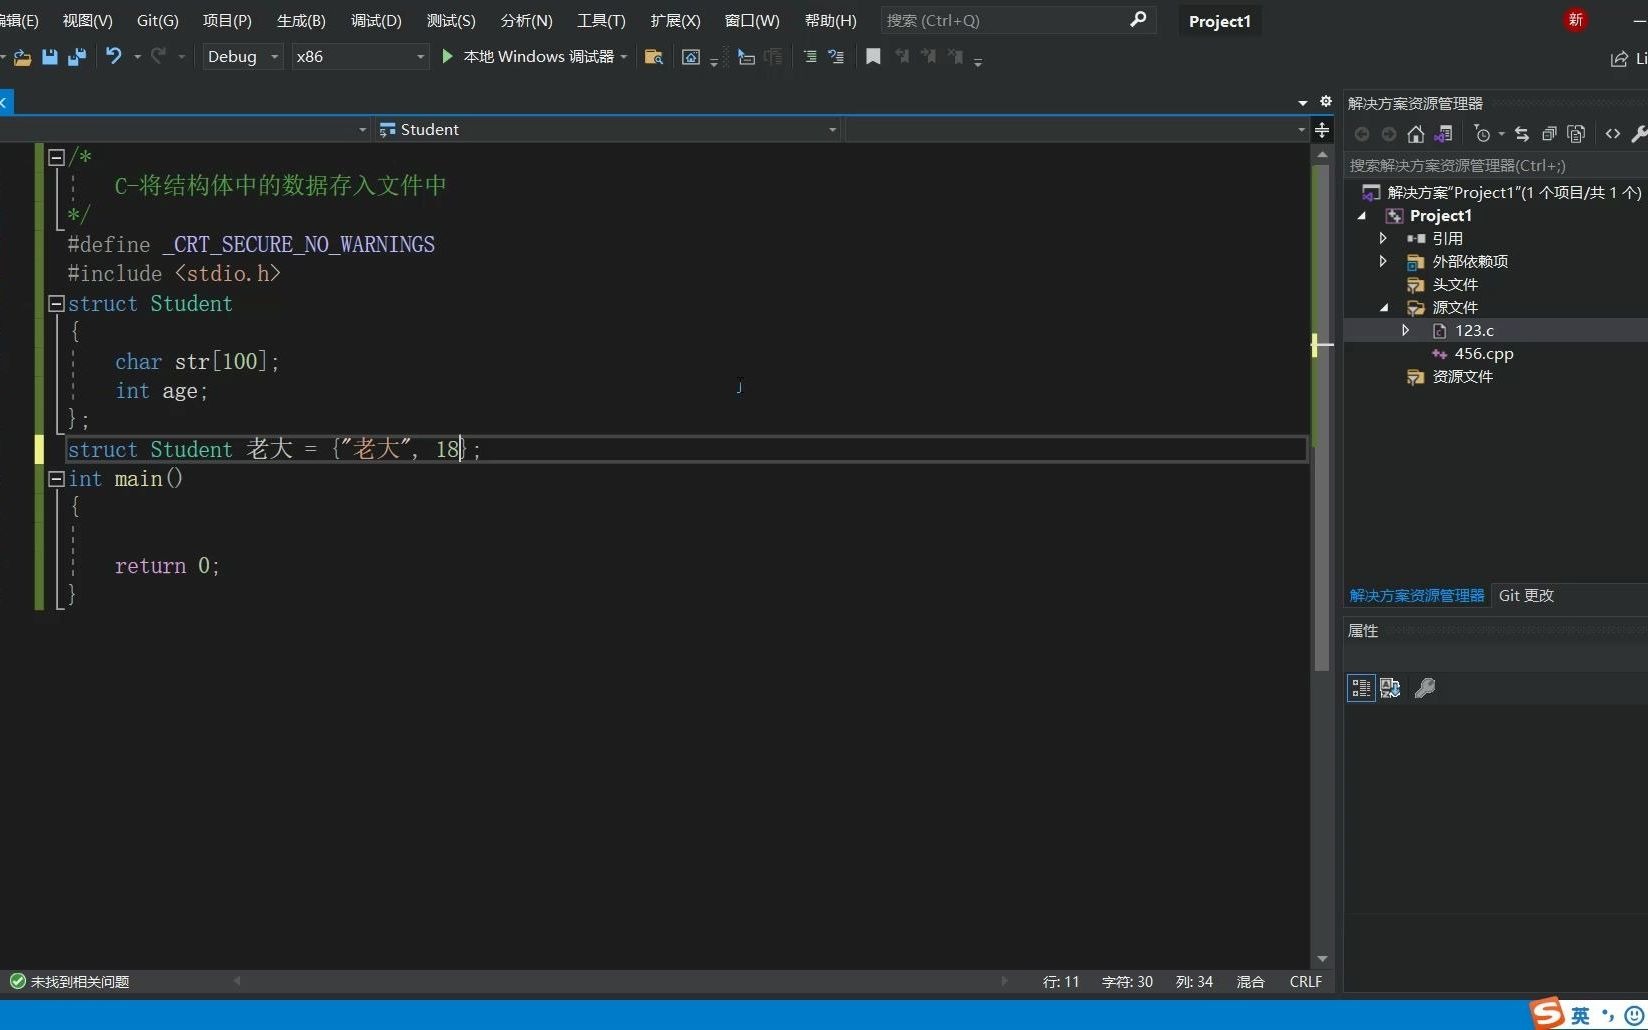This screenshot has height=1030, width=1648.
Task: Switch between solution and folder views
Action: [x=1443, y=134]
